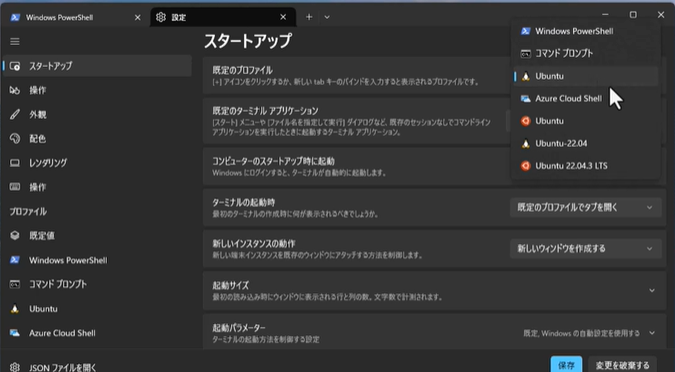This screenshot has width=675, height=372.
Task: Choose Azure Cloud Shell in dropdown list
Action: 586,99
